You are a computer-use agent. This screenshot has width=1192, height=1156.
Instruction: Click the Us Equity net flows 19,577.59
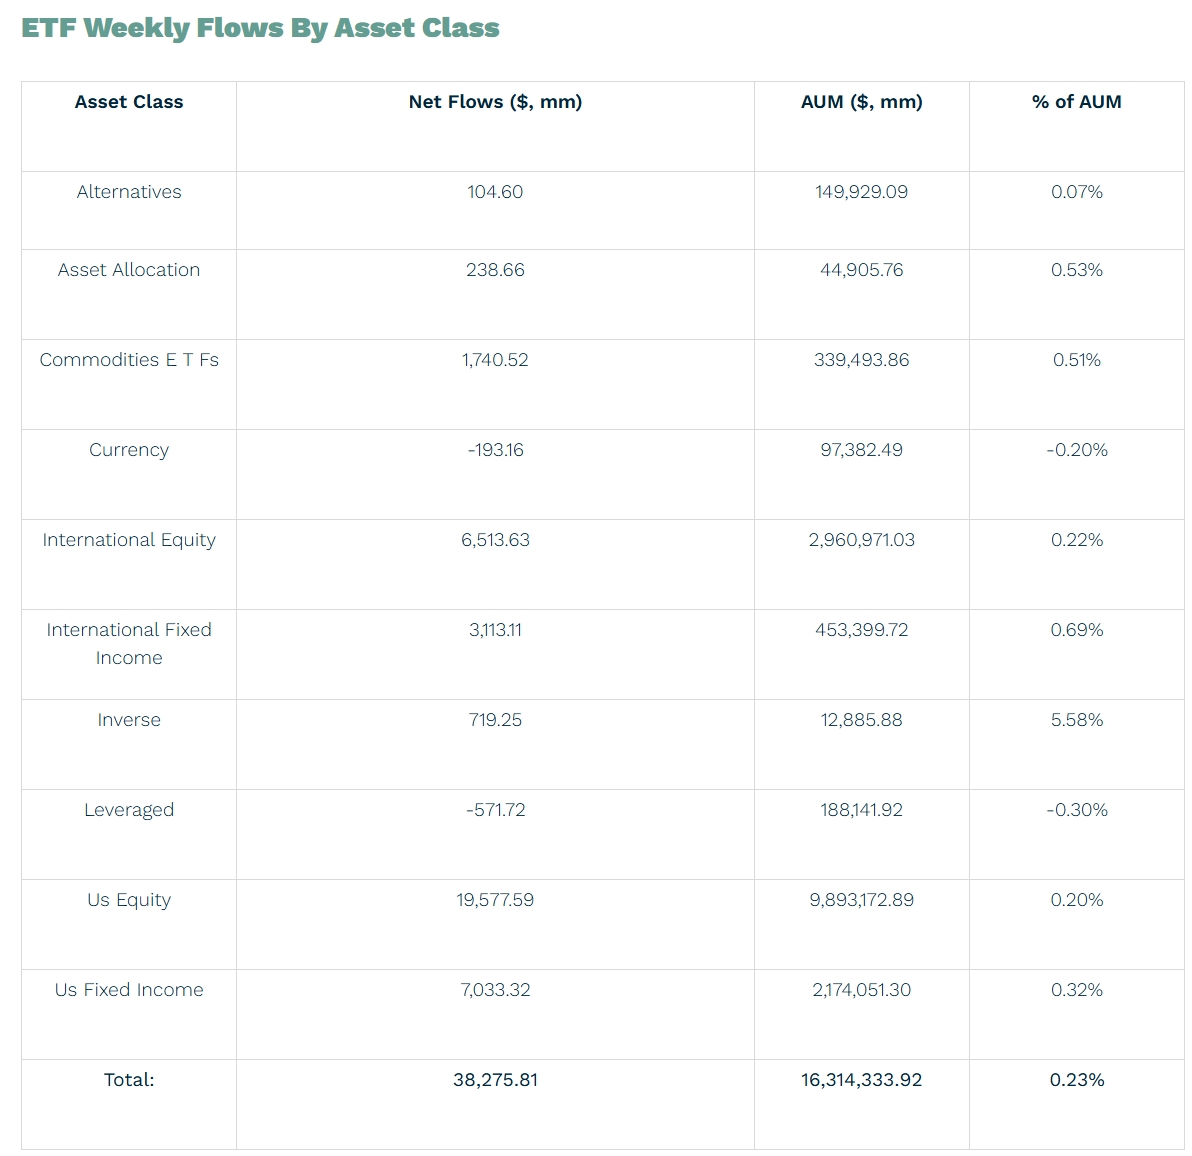point(495,900)
